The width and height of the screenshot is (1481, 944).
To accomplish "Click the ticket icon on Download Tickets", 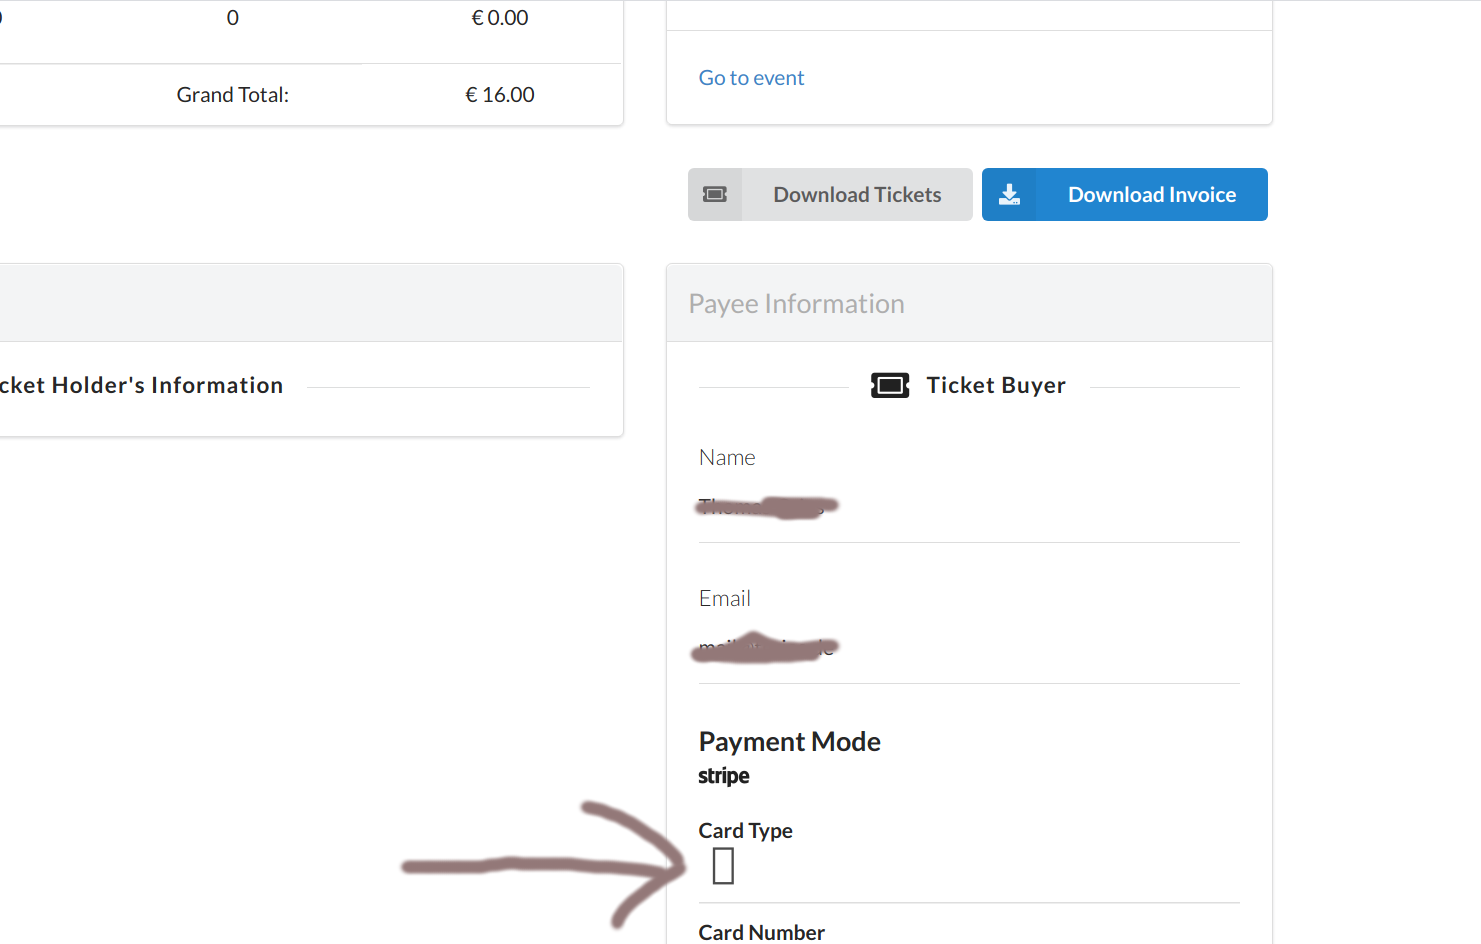I will [x=715, y=194].
